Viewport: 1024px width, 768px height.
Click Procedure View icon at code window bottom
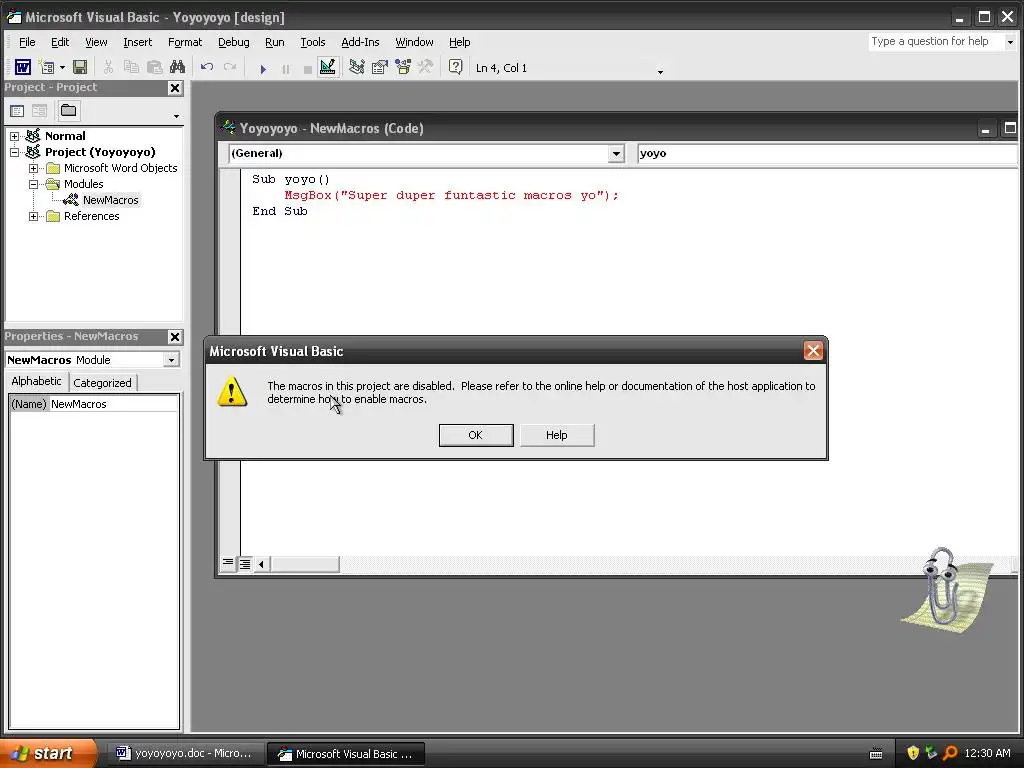click(x=228, y=563)
